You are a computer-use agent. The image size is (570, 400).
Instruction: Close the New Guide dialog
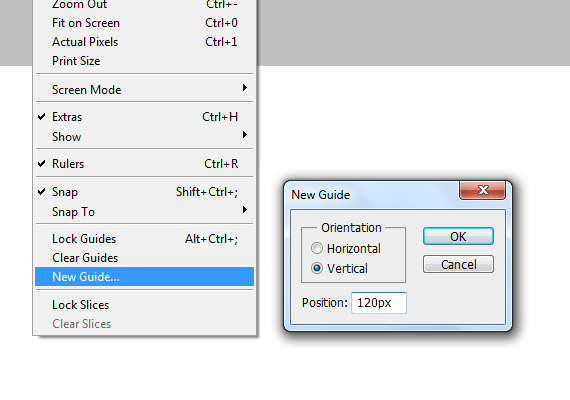pos(482,190)
